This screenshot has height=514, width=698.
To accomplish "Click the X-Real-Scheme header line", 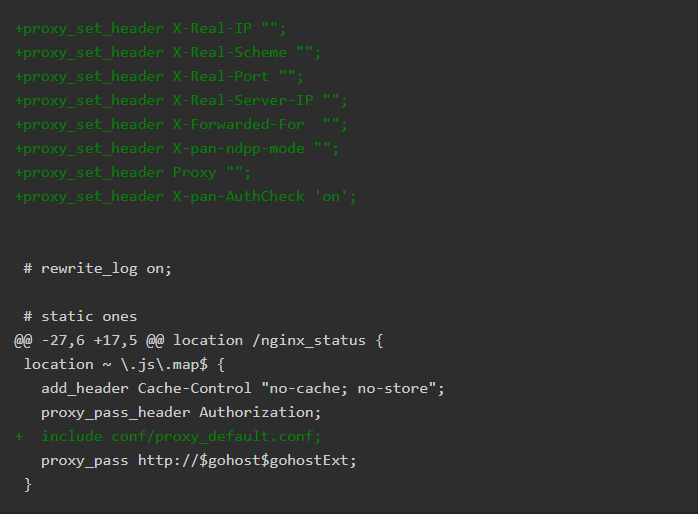I will point(167,52).
